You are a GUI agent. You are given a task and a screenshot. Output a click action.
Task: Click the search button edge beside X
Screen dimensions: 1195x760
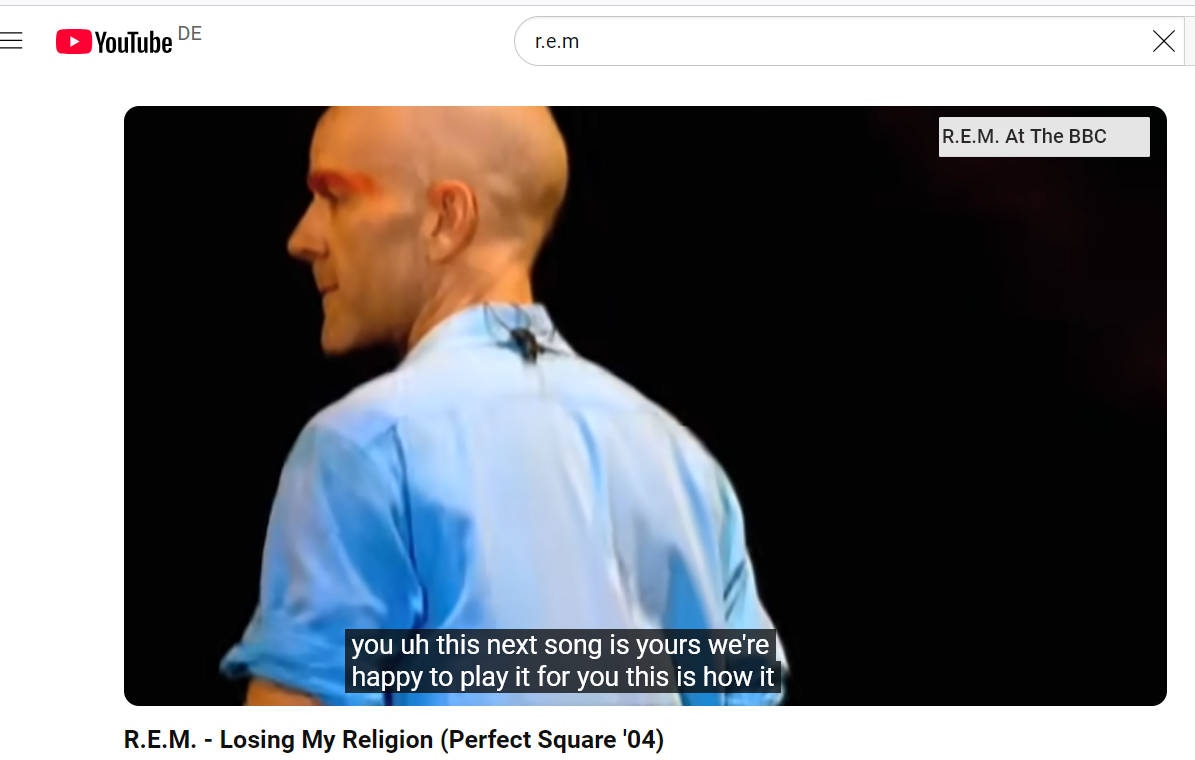pos(1190,41)
